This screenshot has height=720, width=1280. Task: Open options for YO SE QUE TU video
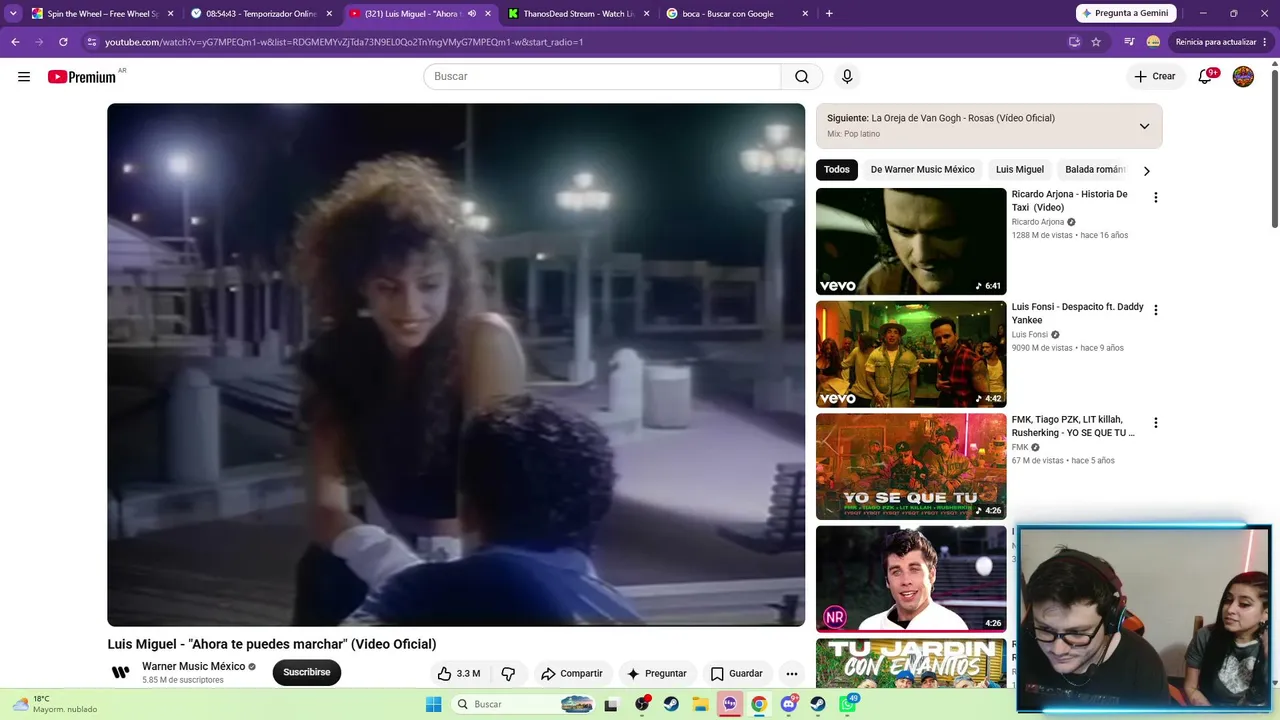(1155, 423)
